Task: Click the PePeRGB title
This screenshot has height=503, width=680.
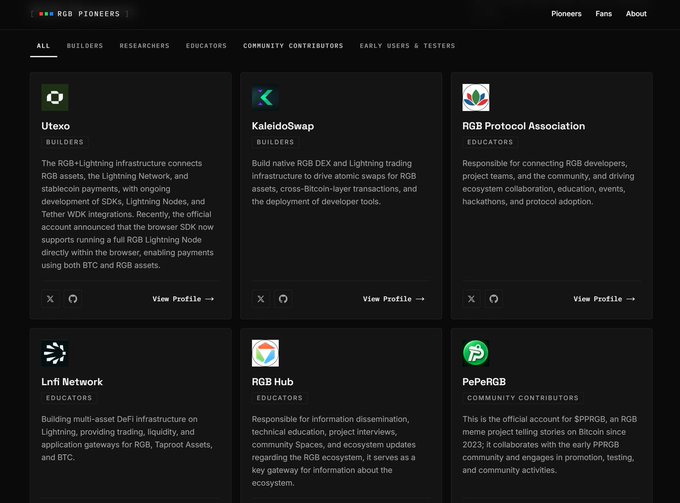Action: (484, 382)
